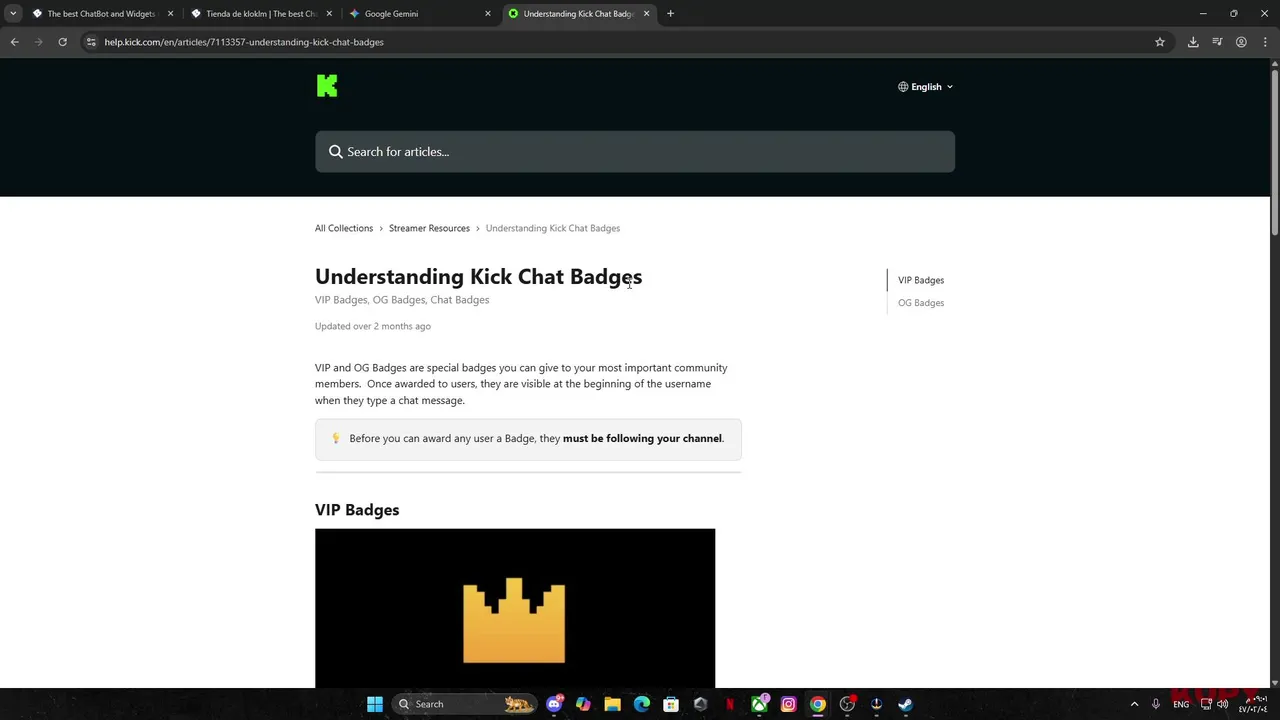Open Discord from the taskbar

point(554,704)
